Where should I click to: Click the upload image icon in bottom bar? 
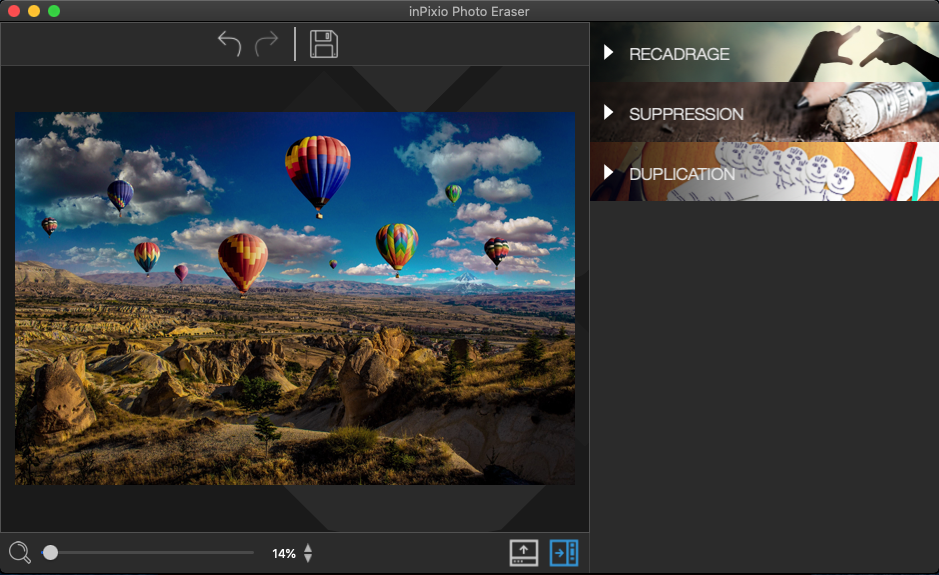[x=524, y=552]
